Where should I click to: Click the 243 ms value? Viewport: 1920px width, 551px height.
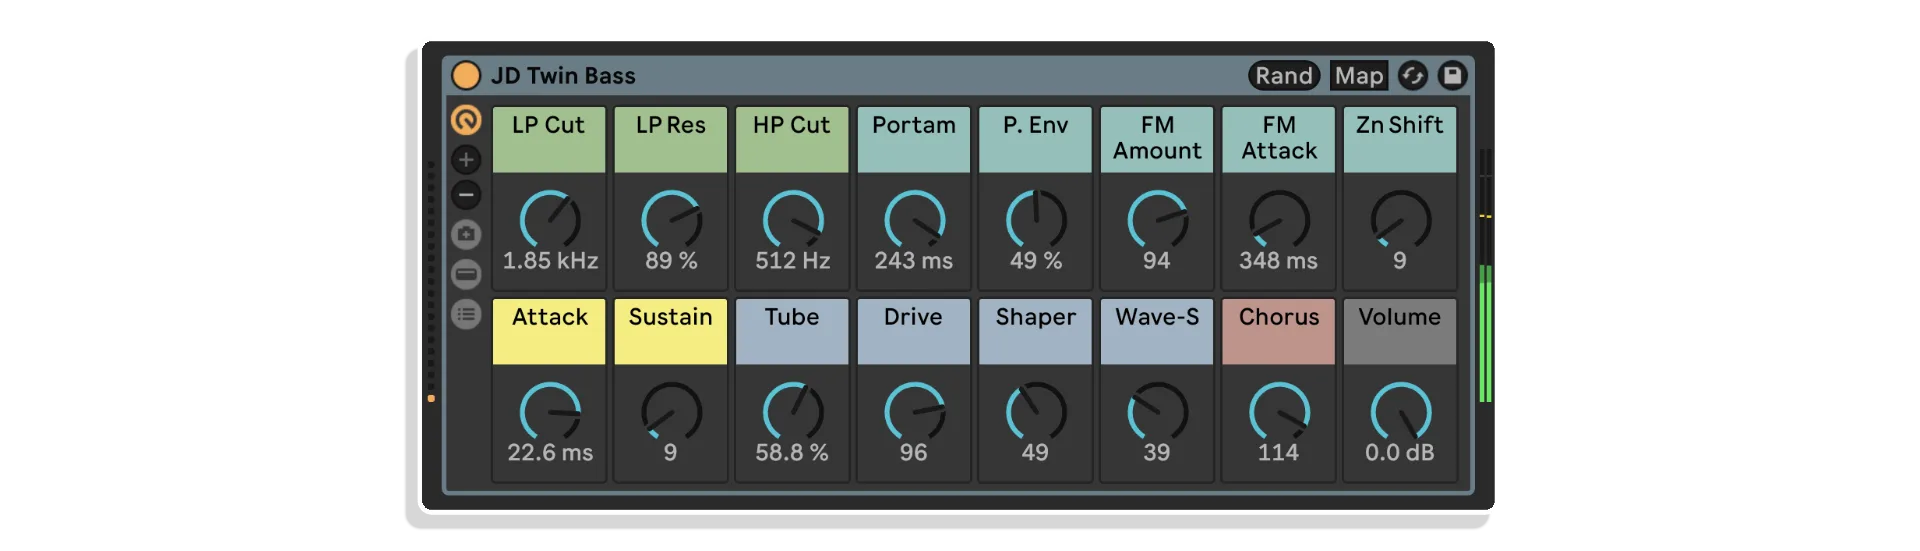click(x=914, y=261)
